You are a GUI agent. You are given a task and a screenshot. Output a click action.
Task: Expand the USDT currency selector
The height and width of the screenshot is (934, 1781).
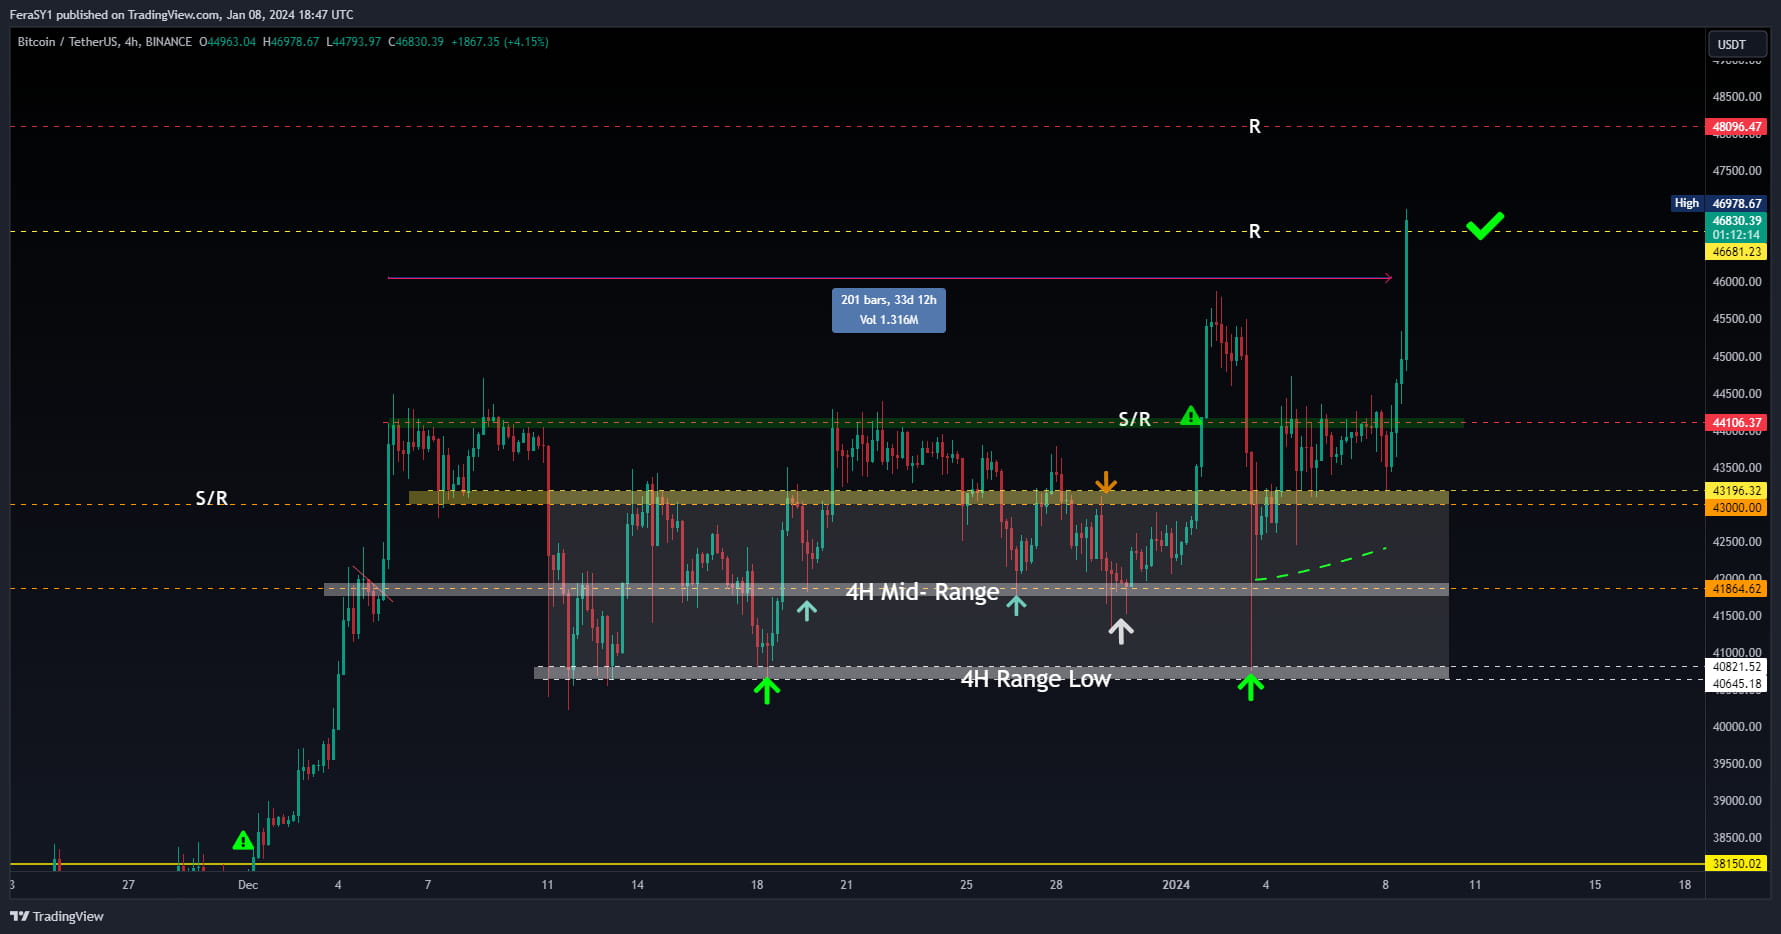[1737, 44]
